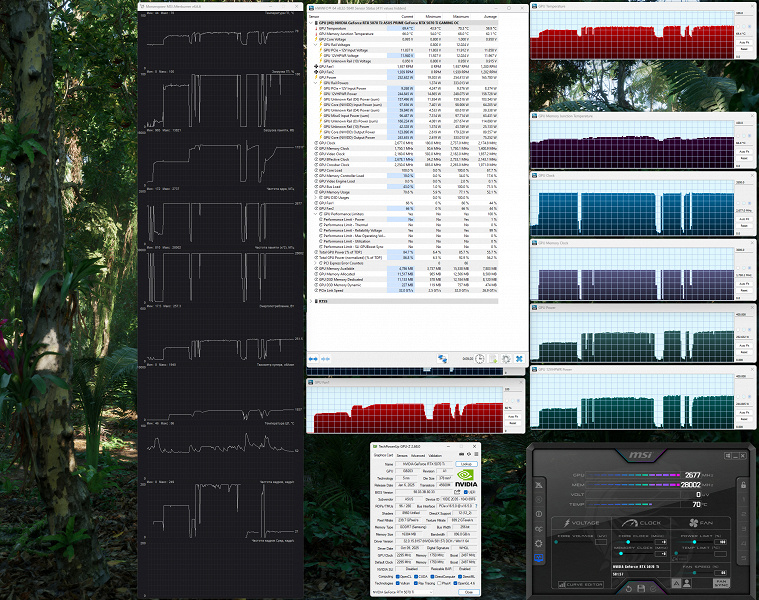Image resolution: width=759 pixels, height=600 pixels.
Task: Expand HWiNFO GPU D3D Usages group
Action: point(316,197)
